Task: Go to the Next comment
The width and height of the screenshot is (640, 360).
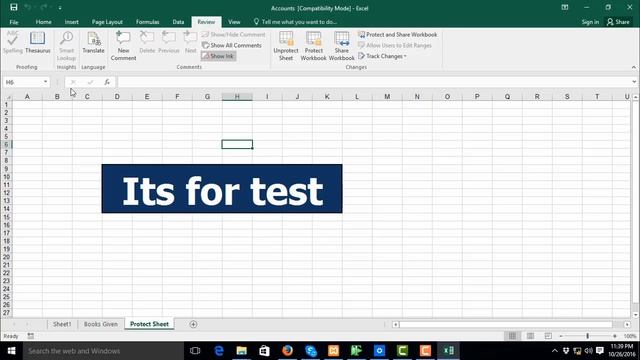Action: point(190,42)
